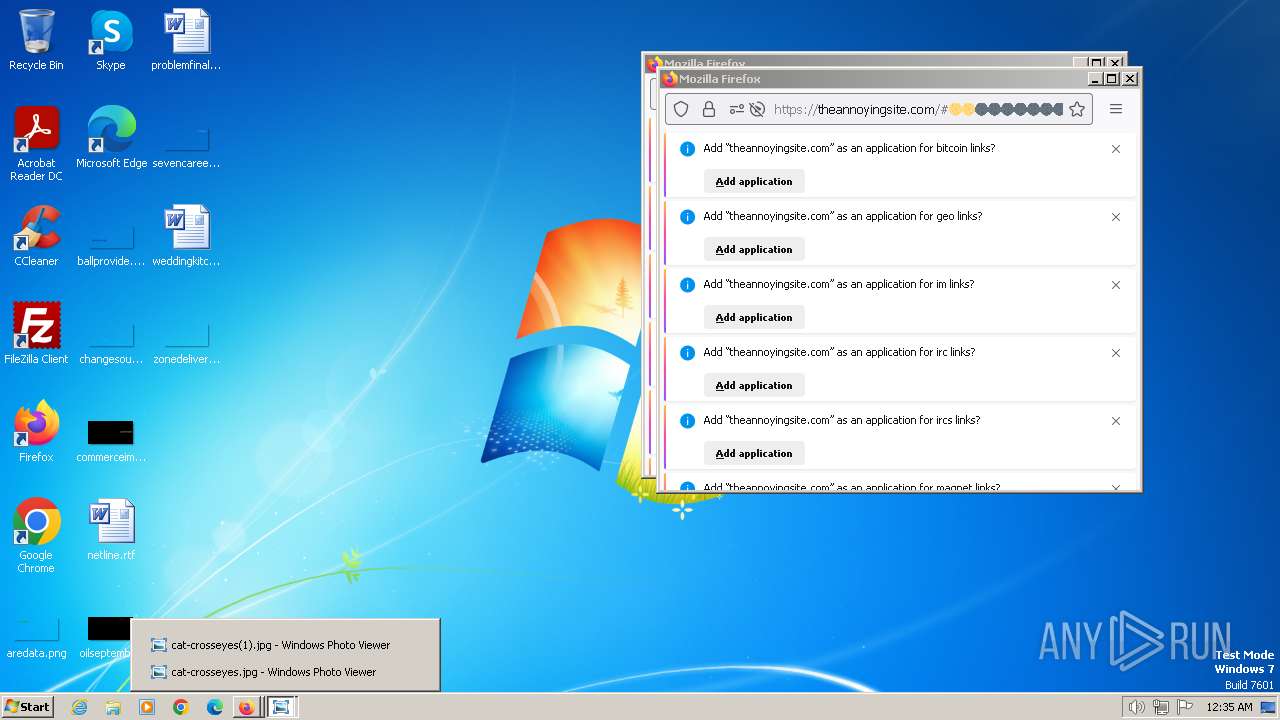Select cat-crosseyes(1).jpg Photo Viewer window
Screen dimensions: 1280x720
(284, 645)
